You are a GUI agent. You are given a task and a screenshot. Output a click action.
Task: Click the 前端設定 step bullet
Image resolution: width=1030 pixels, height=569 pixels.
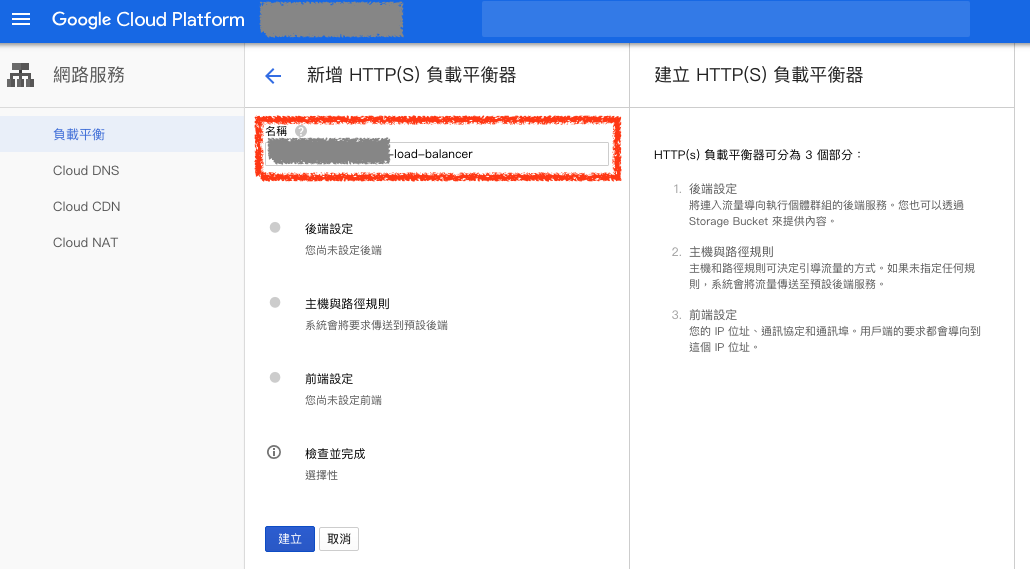pyautogui.click(x=275, y=377)
